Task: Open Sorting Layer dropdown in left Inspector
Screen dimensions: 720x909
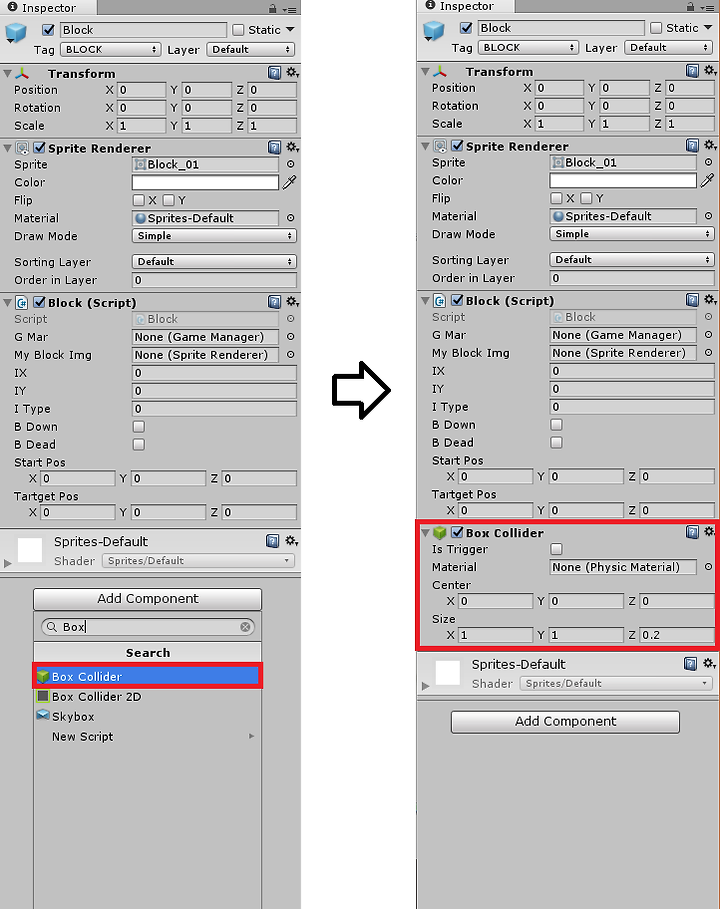Action: pyautogui.click(x=214, y=261)
